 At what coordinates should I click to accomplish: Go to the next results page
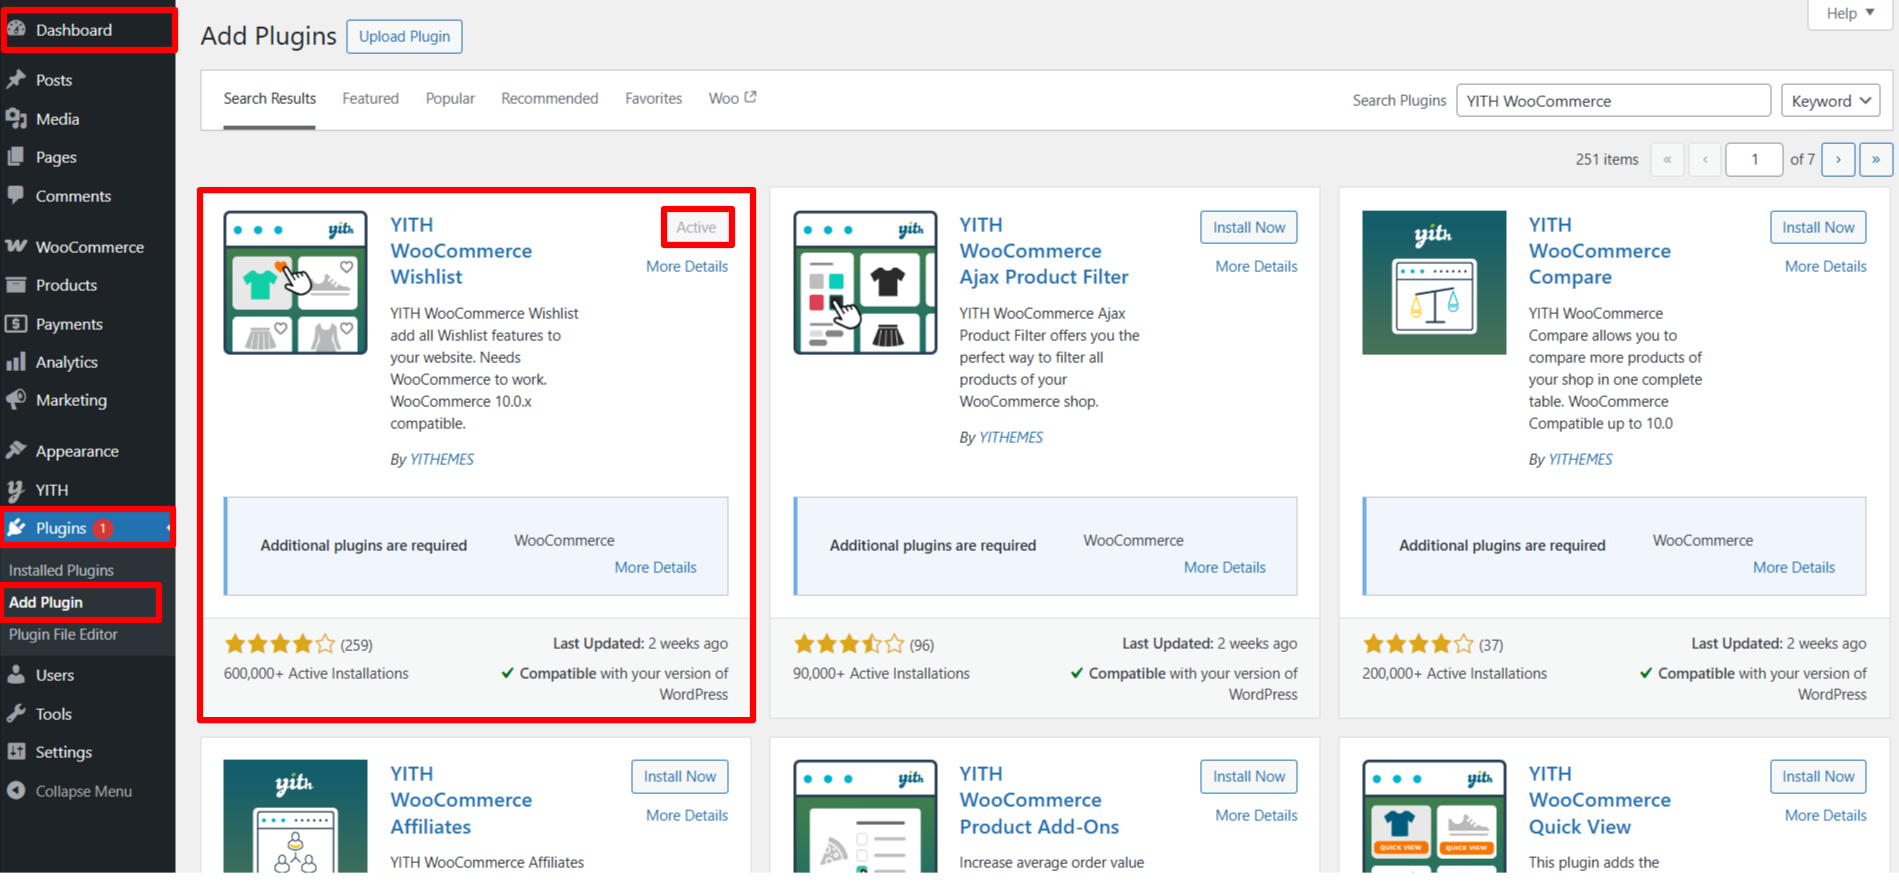pyautogui.click(x=1838, y=159)
